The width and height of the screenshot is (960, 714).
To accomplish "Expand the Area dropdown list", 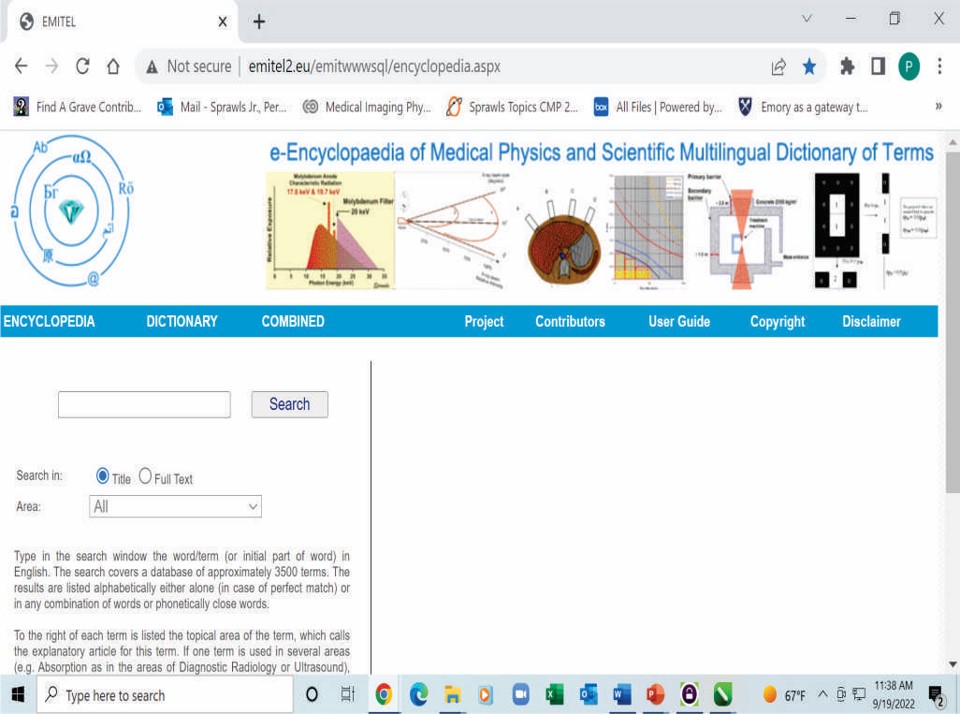I will 175,507.
